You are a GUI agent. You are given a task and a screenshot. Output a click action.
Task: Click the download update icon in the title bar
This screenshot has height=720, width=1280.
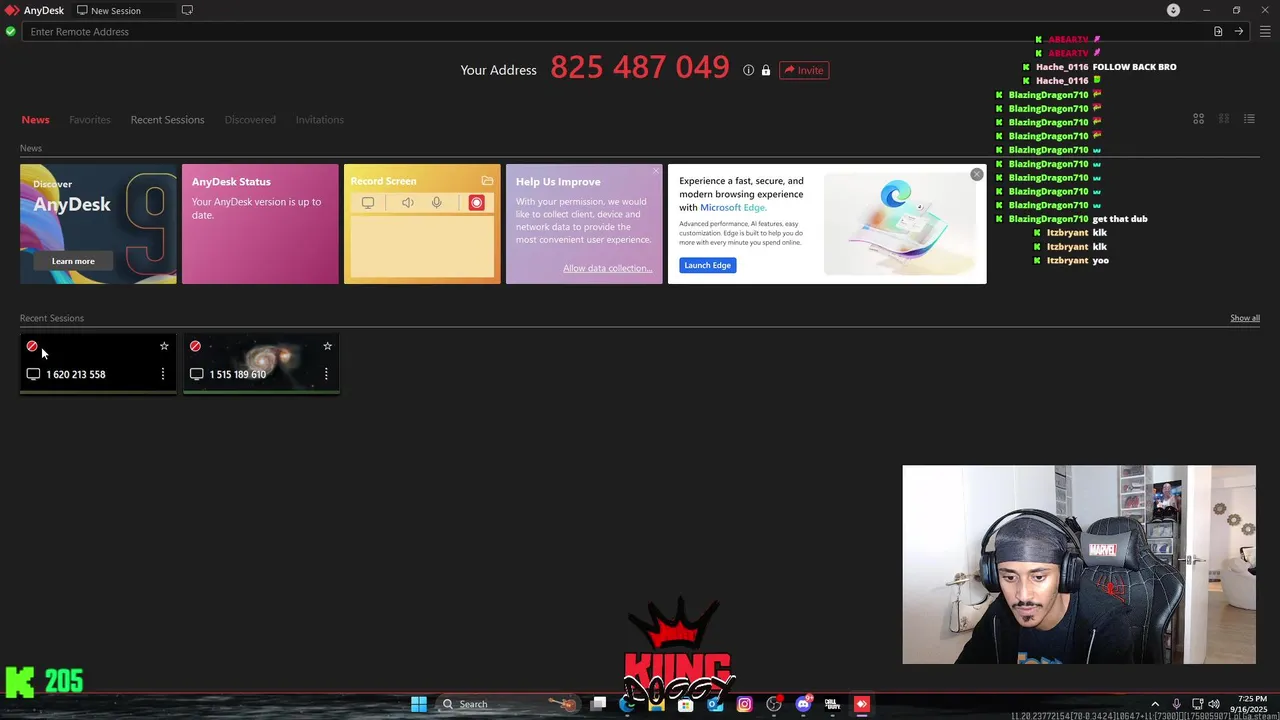(x=1174, y=10)
